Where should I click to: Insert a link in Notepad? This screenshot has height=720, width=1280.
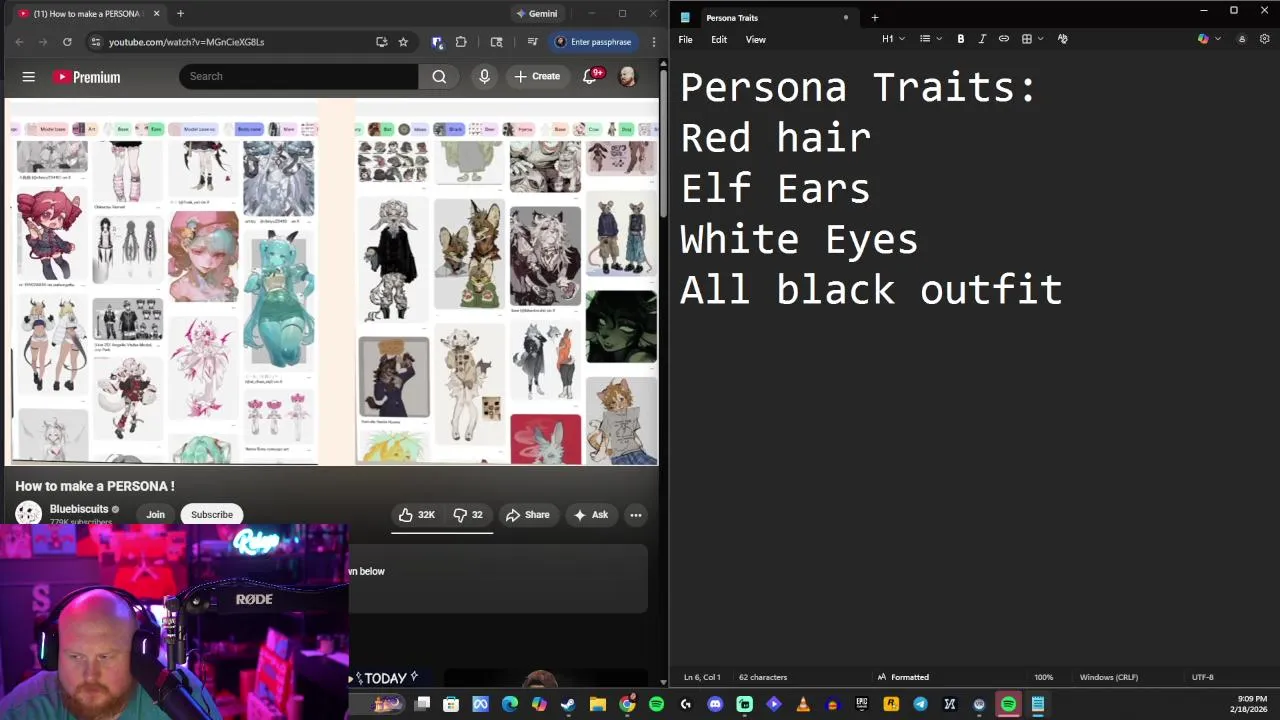[1004, 39]
